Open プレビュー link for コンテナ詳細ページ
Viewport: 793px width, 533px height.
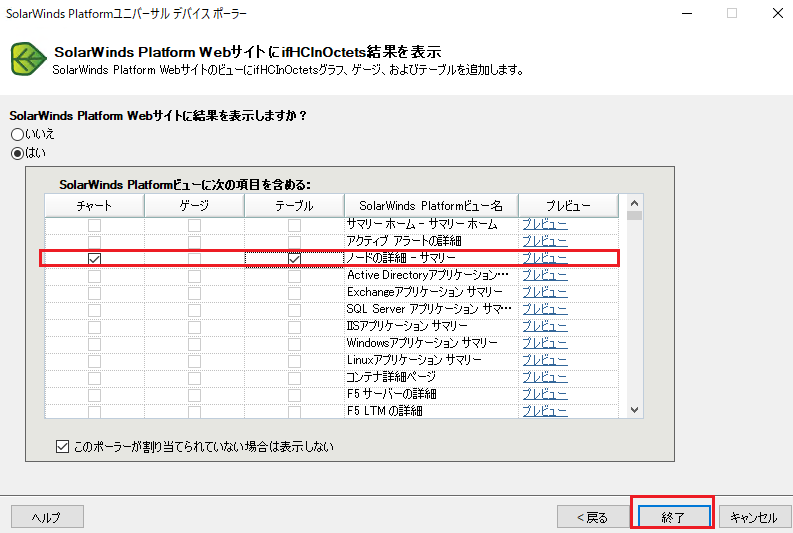545,377
